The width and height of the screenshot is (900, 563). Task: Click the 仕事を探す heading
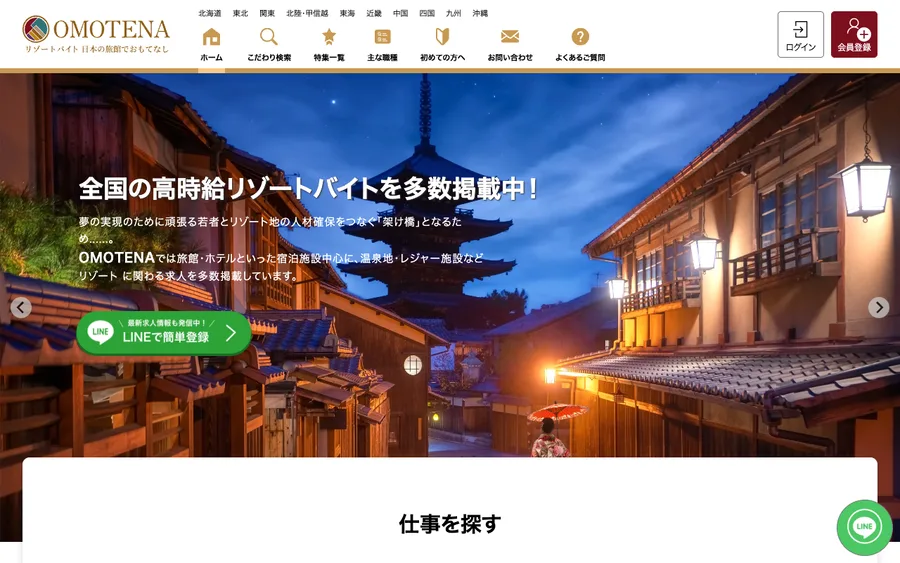click(450, 524)
